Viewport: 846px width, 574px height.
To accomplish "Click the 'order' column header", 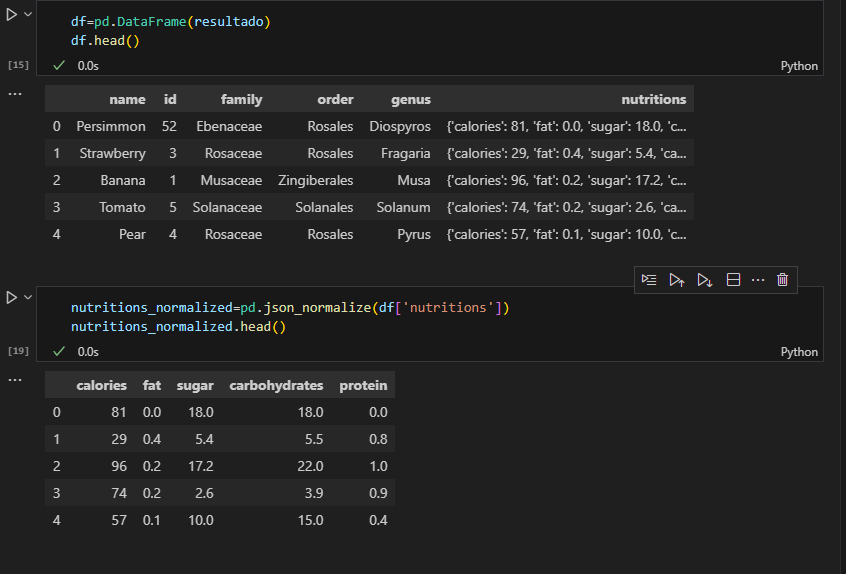I will (335, 99).
